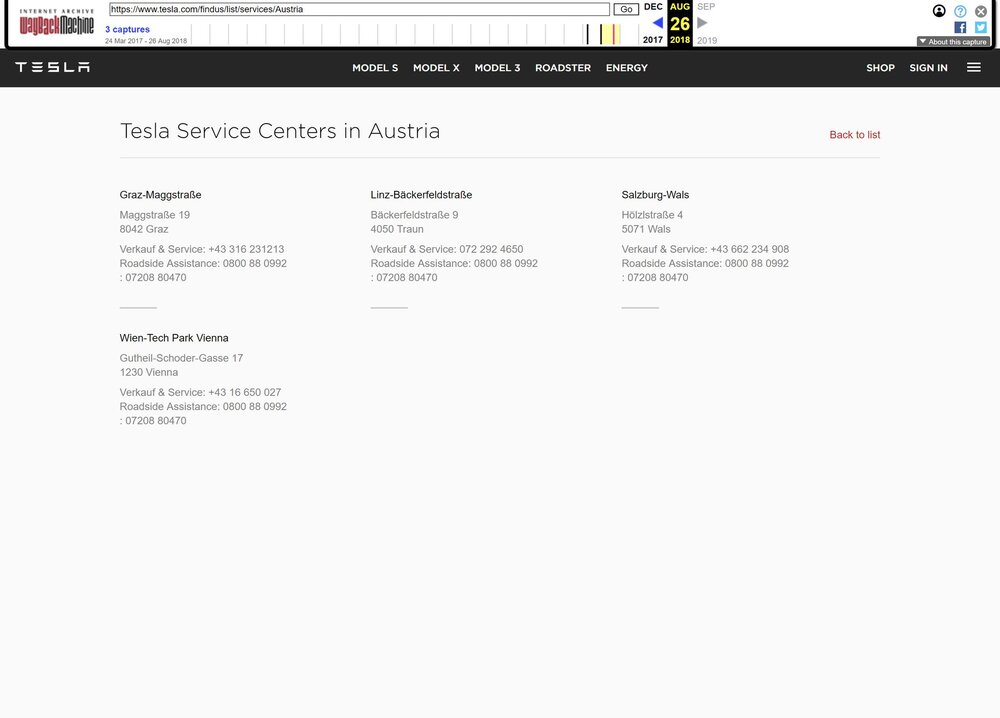Click the Wien-Tech Park Vienna heading
1000x718 pixels.
174,338
